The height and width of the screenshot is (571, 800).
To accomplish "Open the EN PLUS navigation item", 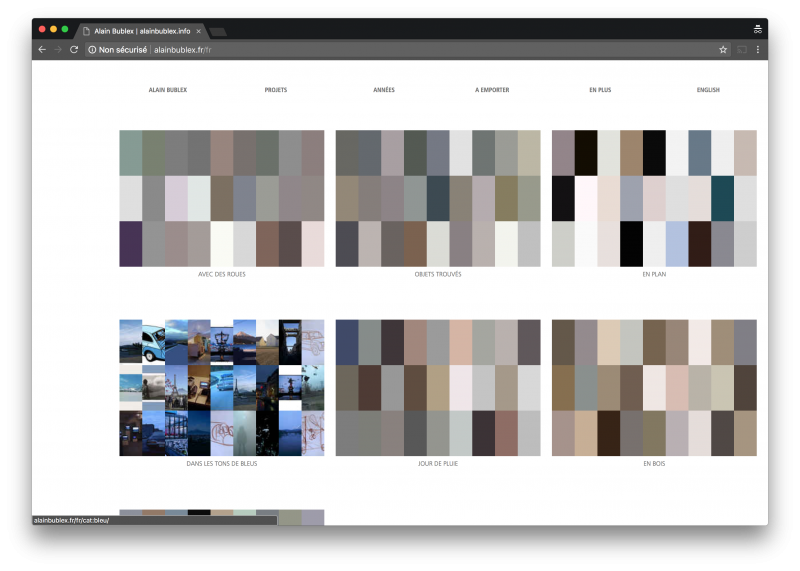I will point(600,90).
